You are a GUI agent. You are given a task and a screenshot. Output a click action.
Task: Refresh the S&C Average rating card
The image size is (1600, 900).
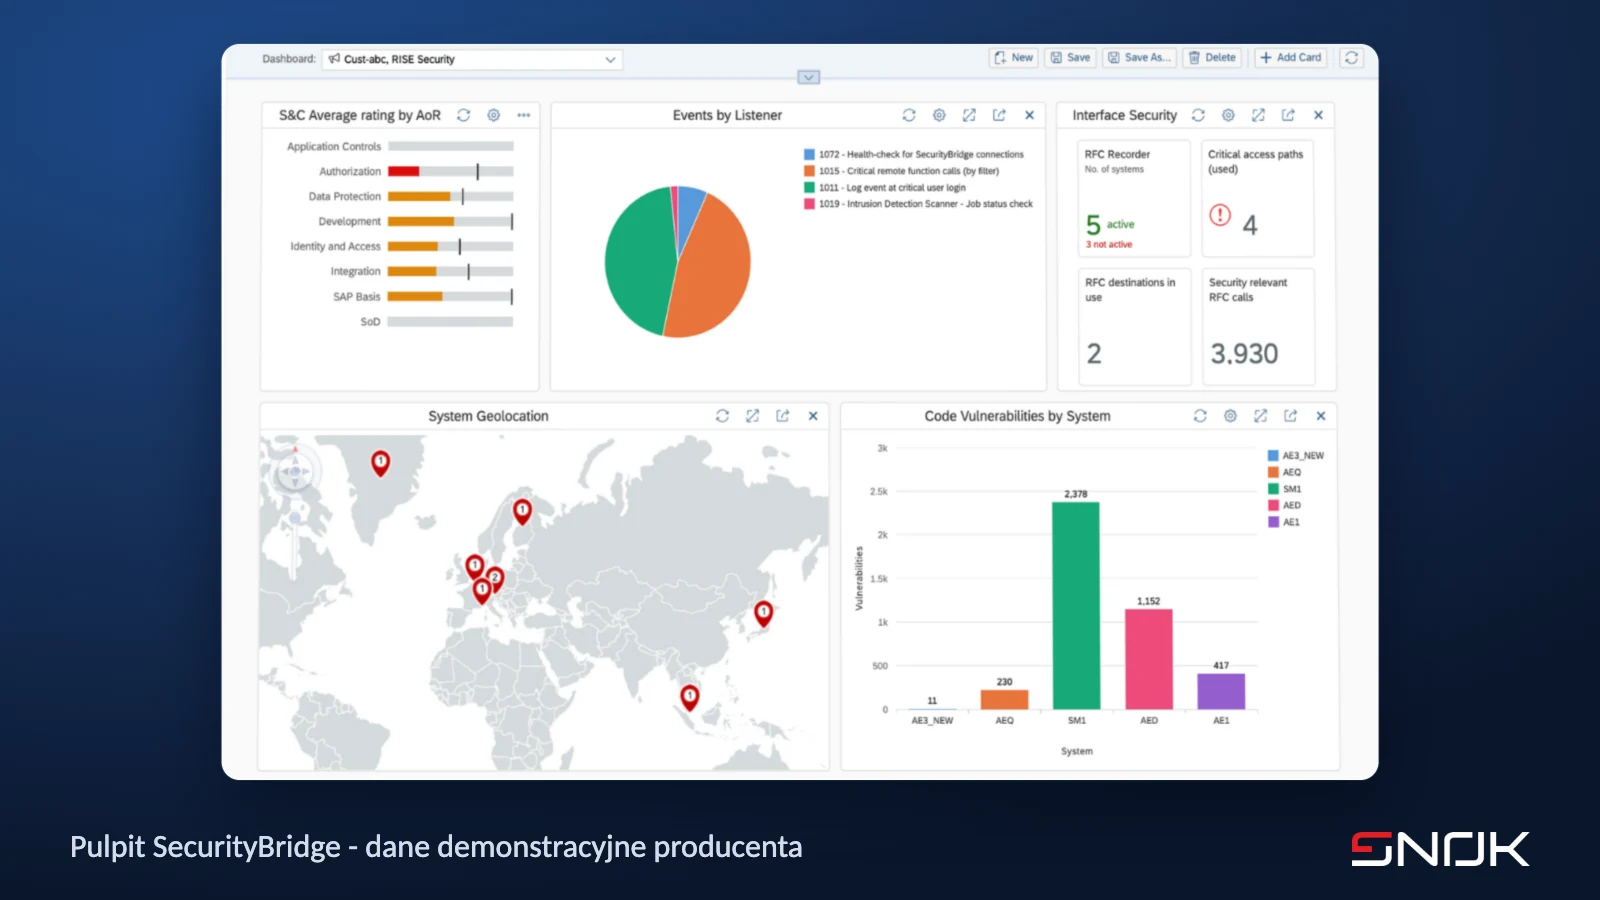tap(463, 115)
